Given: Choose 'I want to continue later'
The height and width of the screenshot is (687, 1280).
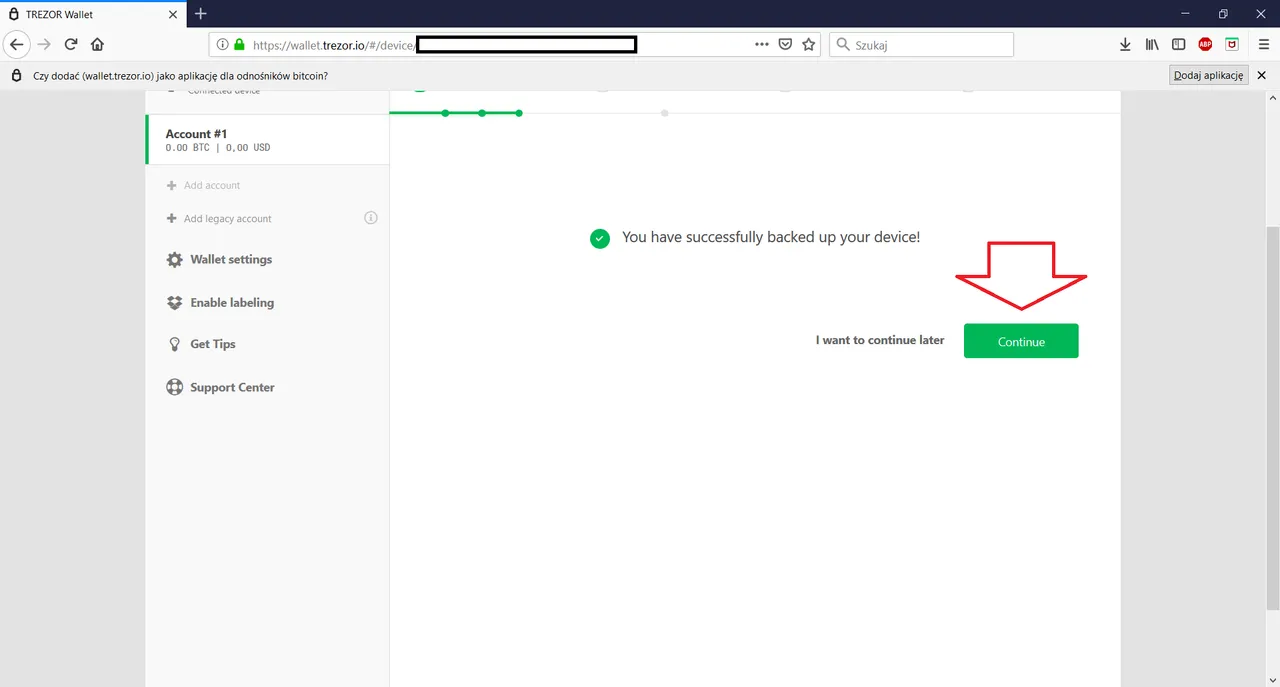Looking at the screenshot, I should point(880,340).
